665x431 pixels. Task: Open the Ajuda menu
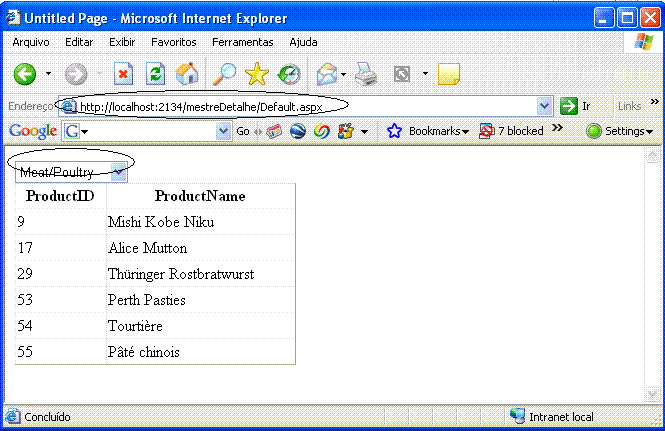pos(303,42)
